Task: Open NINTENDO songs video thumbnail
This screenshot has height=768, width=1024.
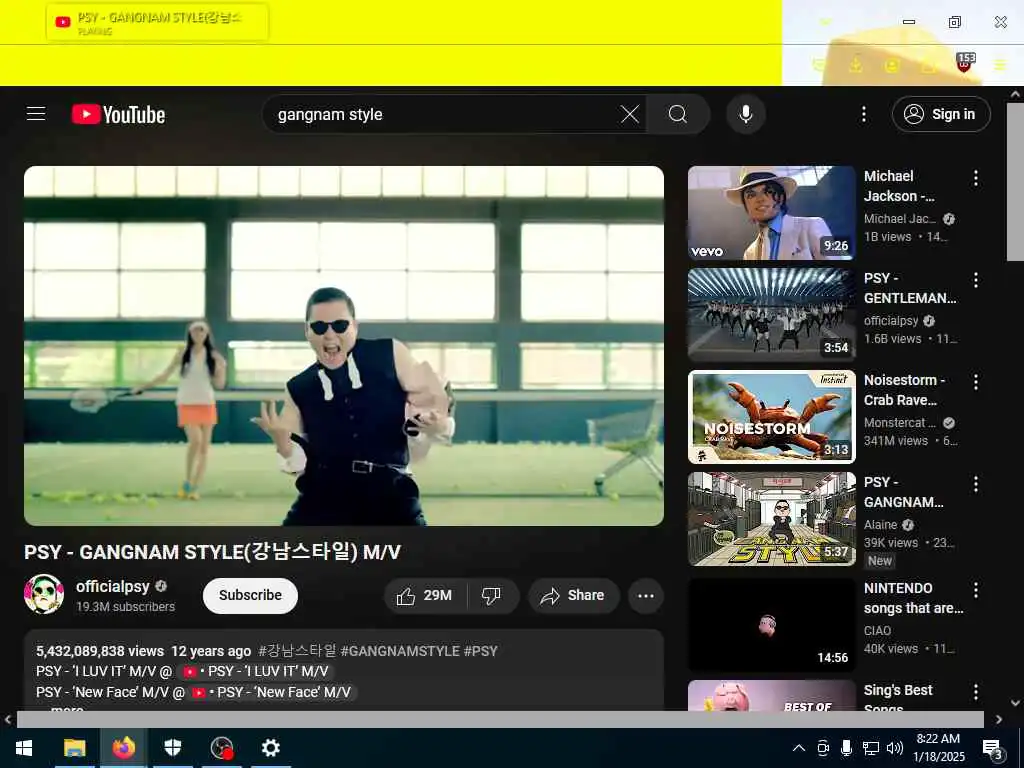Action: pyautogui.click(x=771, y=625)
